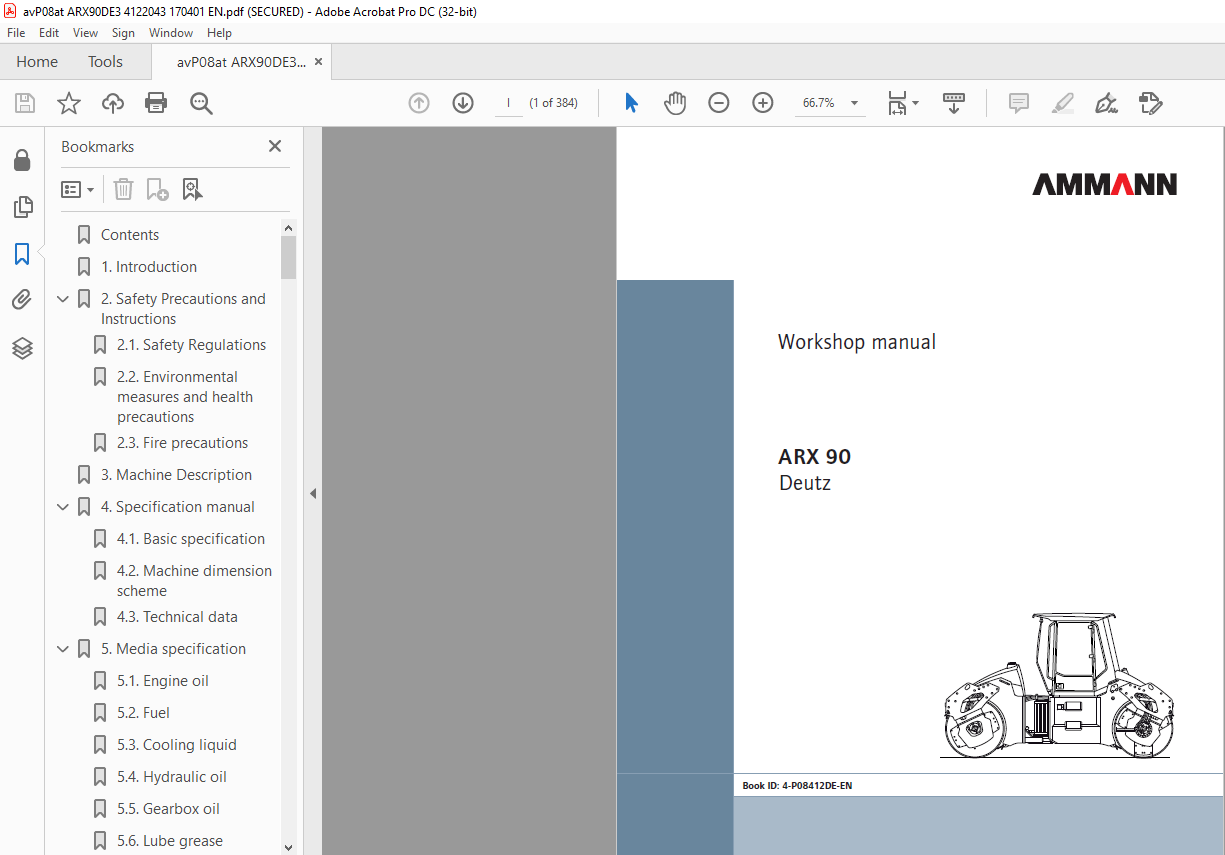The image size is (1225, 855).
Task: Add file to starred with the star icon
Action: [68, 103]
